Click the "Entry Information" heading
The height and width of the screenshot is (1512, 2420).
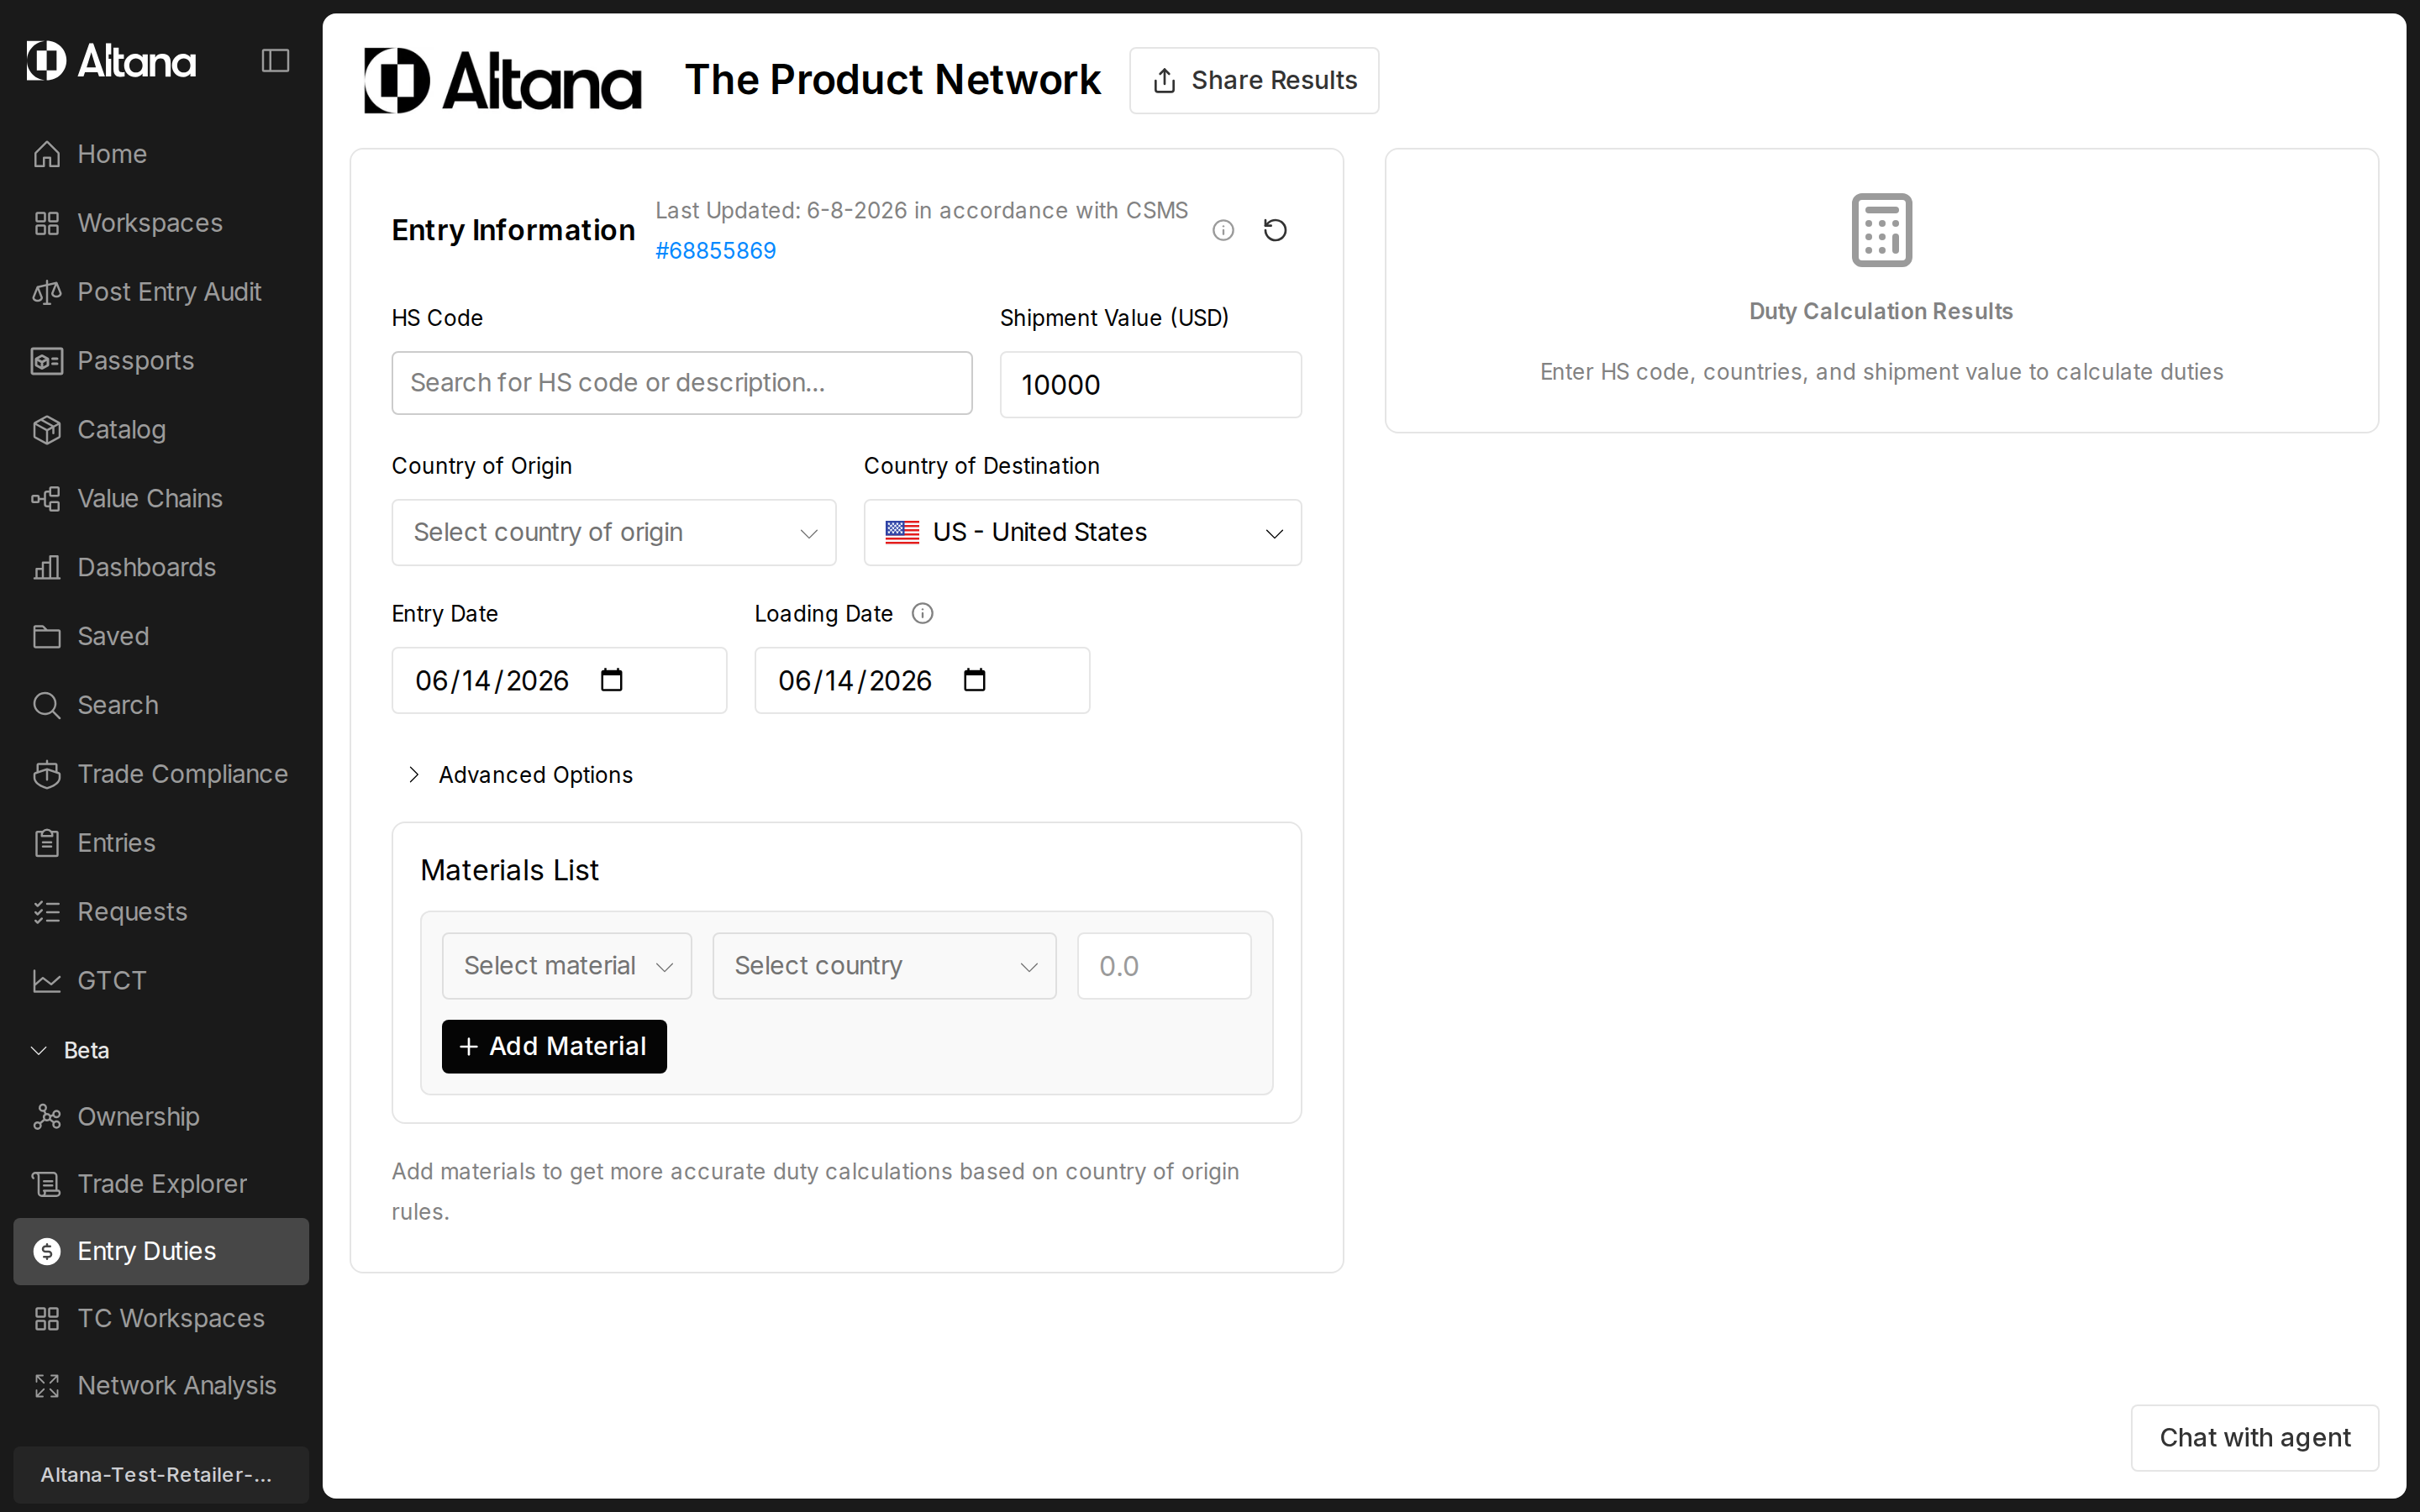tap(513, 231)
